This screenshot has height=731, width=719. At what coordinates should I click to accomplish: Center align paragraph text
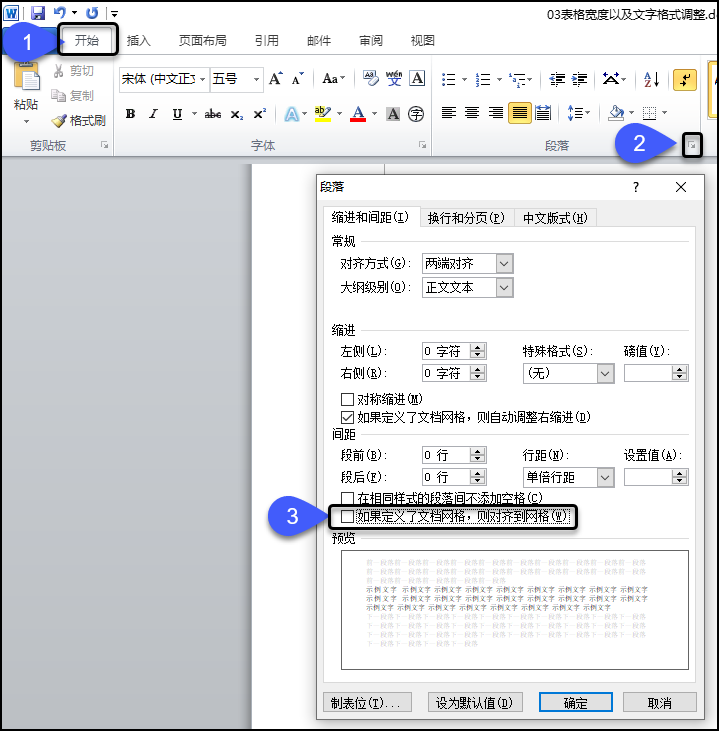472,113
